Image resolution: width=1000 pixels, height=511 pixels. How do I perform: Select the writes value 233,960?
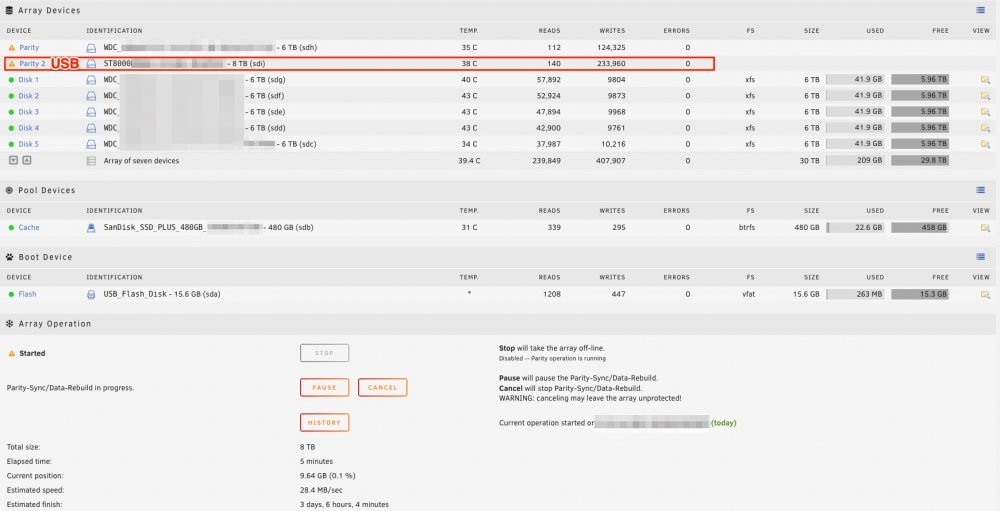tap(612, 64)
